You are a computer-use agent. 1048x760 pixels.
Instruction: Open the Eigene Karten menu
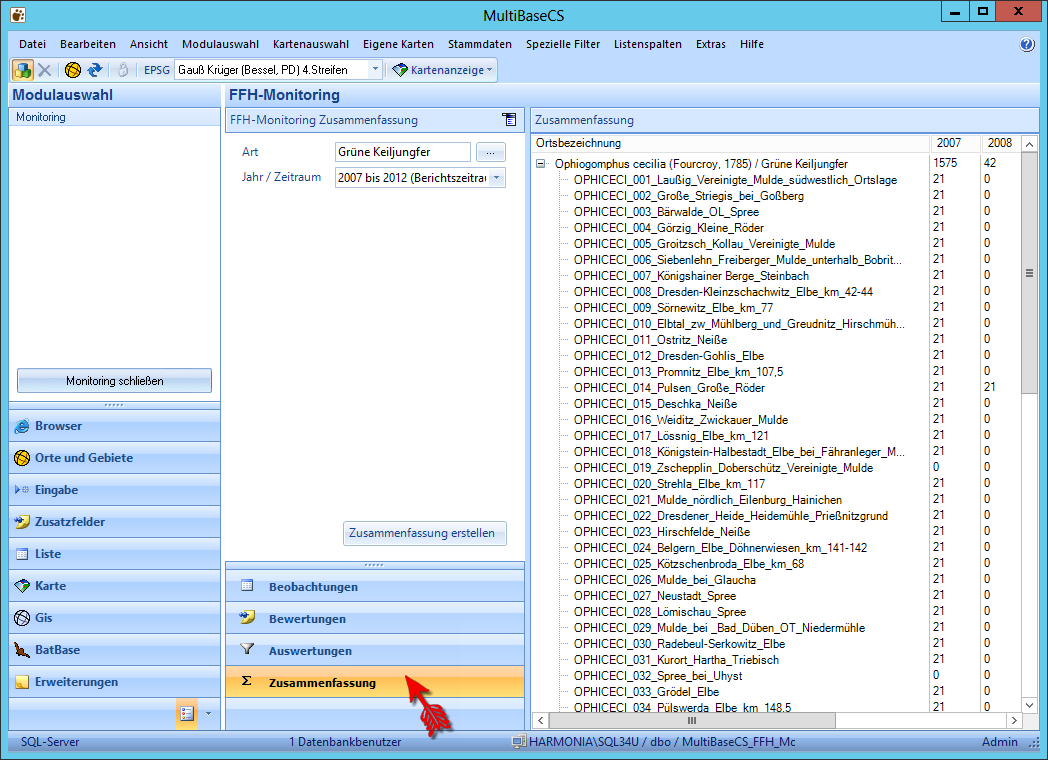(x=398, y=44)
